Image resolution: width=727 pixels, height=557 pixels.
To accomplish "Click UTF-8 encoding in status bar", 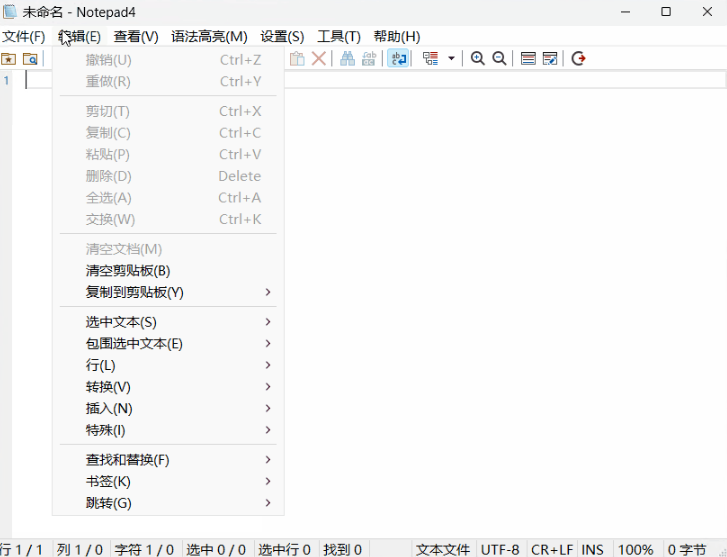I will (x=501, y=550).
